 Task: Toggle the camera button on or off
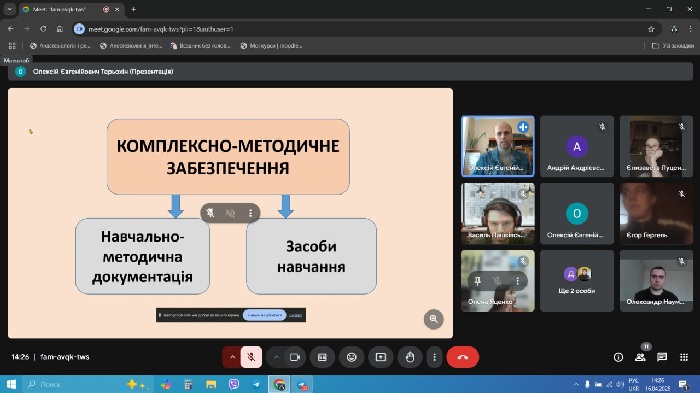[x=295, y=357]
